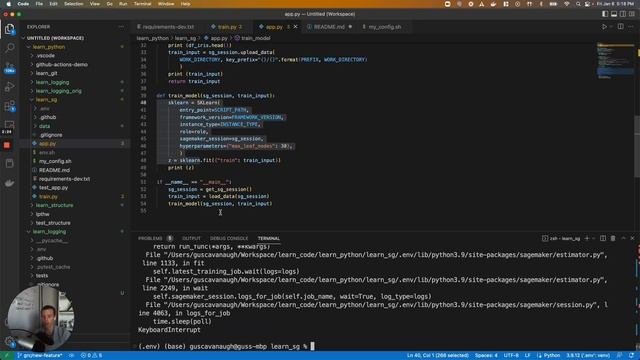Collapse the learn_python root folder

tap(48, 47)
